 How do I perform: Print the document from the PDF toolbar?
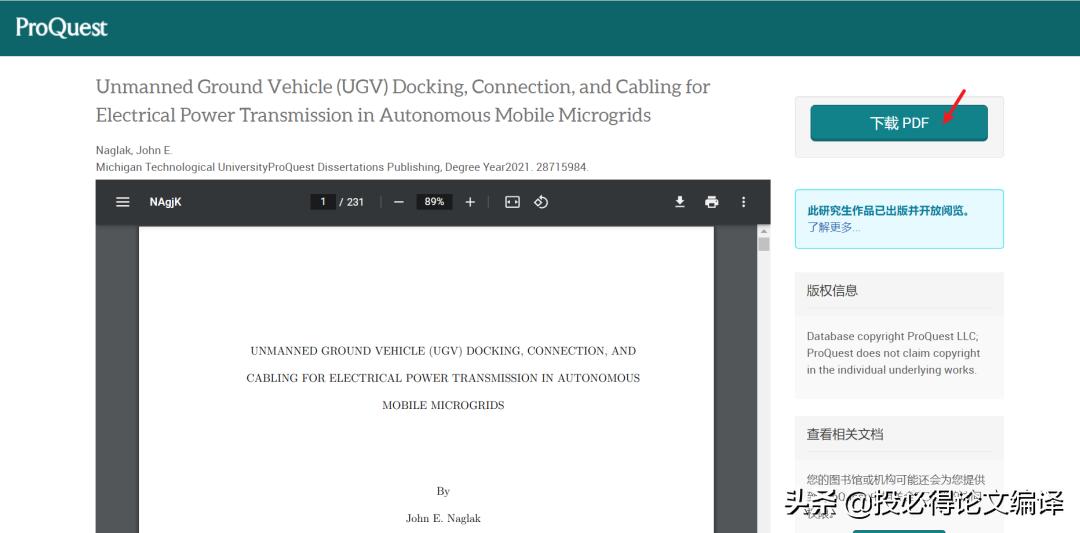tap(711, 202)
